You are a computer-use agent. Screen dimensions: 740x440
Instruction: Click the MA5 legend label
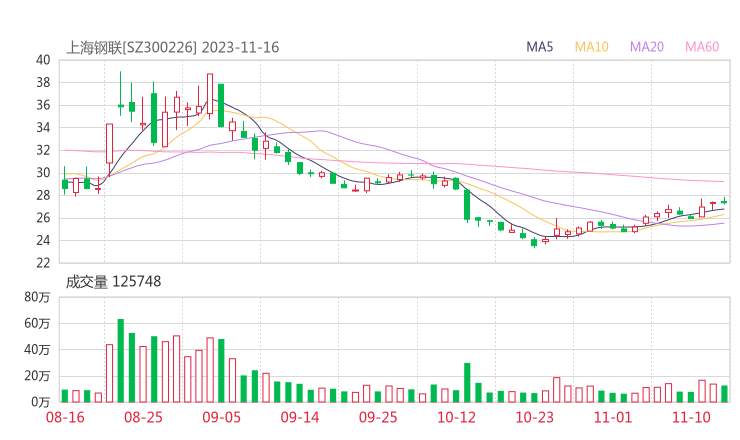(539, 47)
